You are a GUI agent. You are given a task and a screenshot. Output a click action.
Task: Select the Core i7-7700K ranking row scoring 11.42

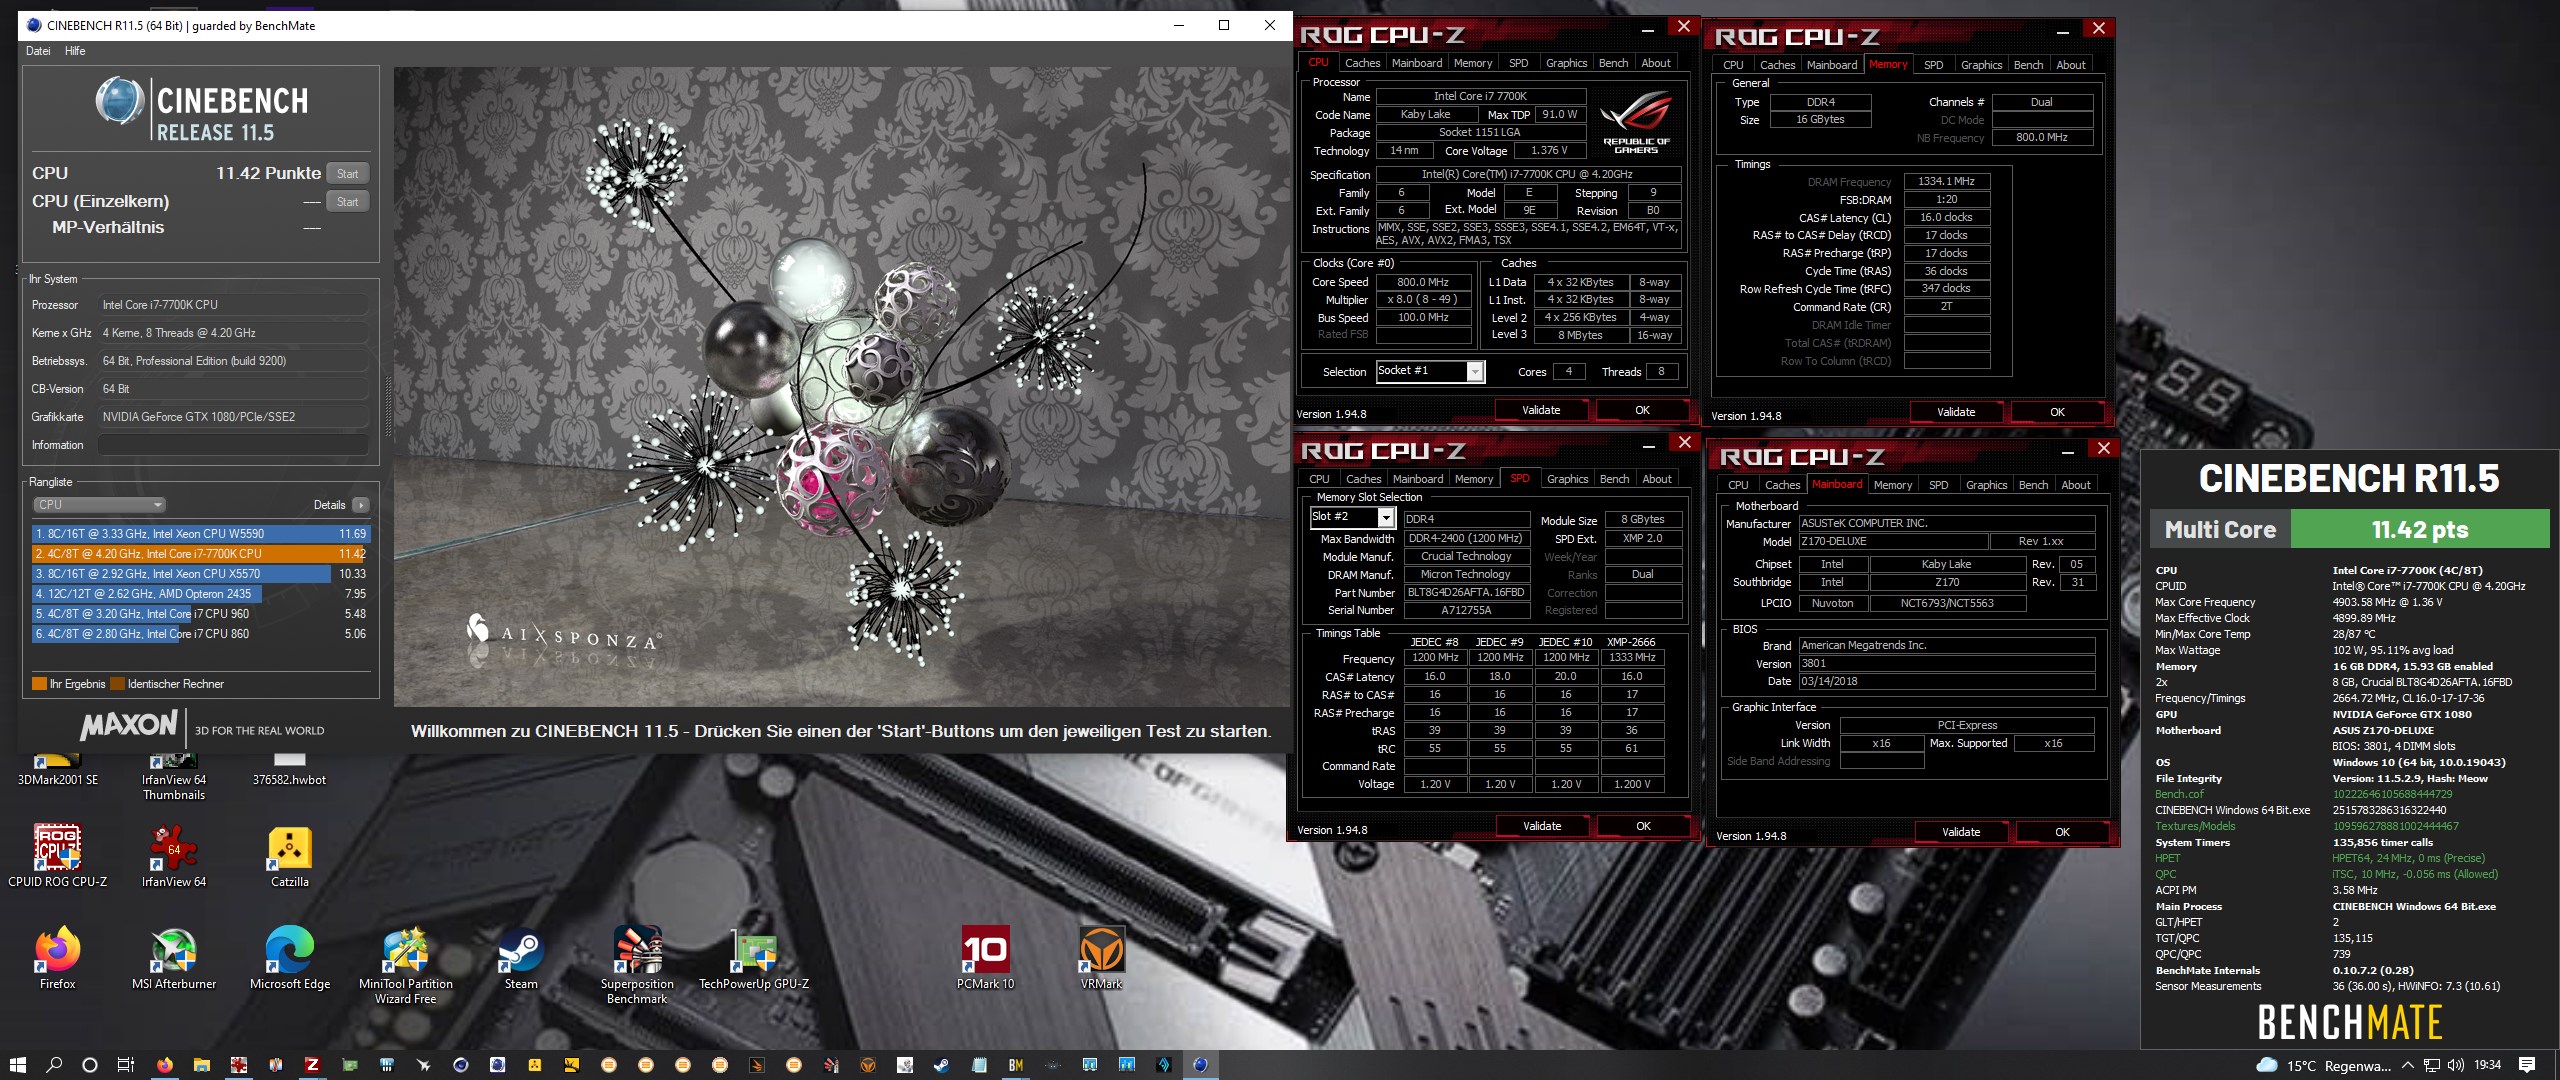coord(201,554)
